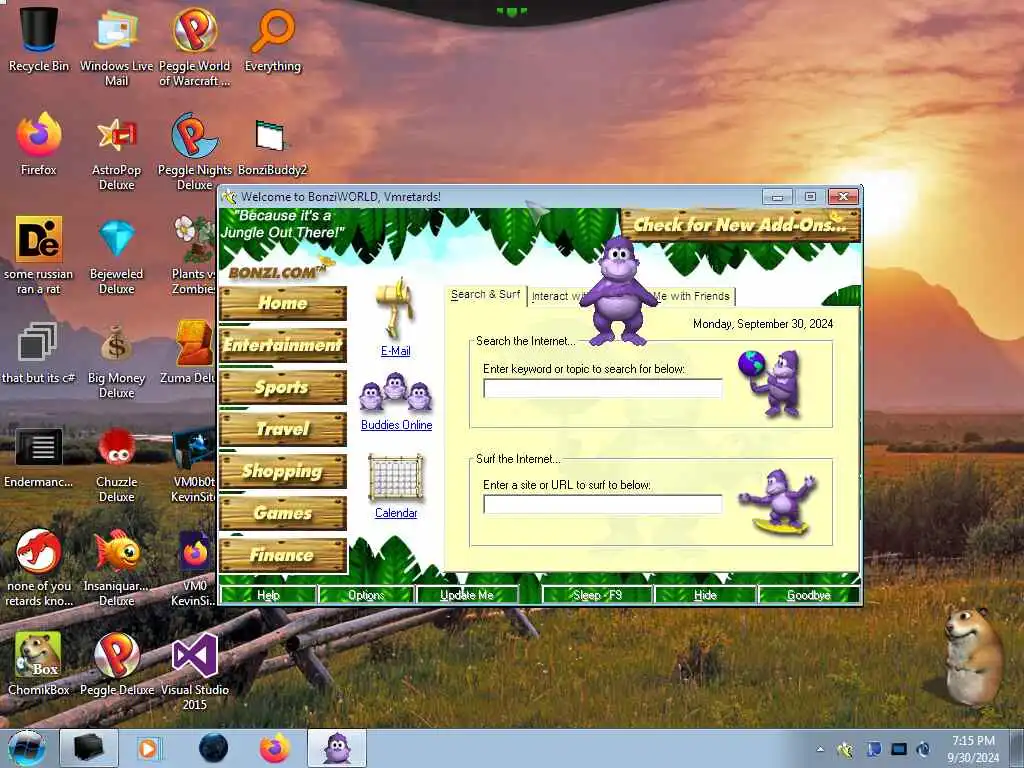
Task: Click the clock showing 7:15 PM
Action: (973, 741)
